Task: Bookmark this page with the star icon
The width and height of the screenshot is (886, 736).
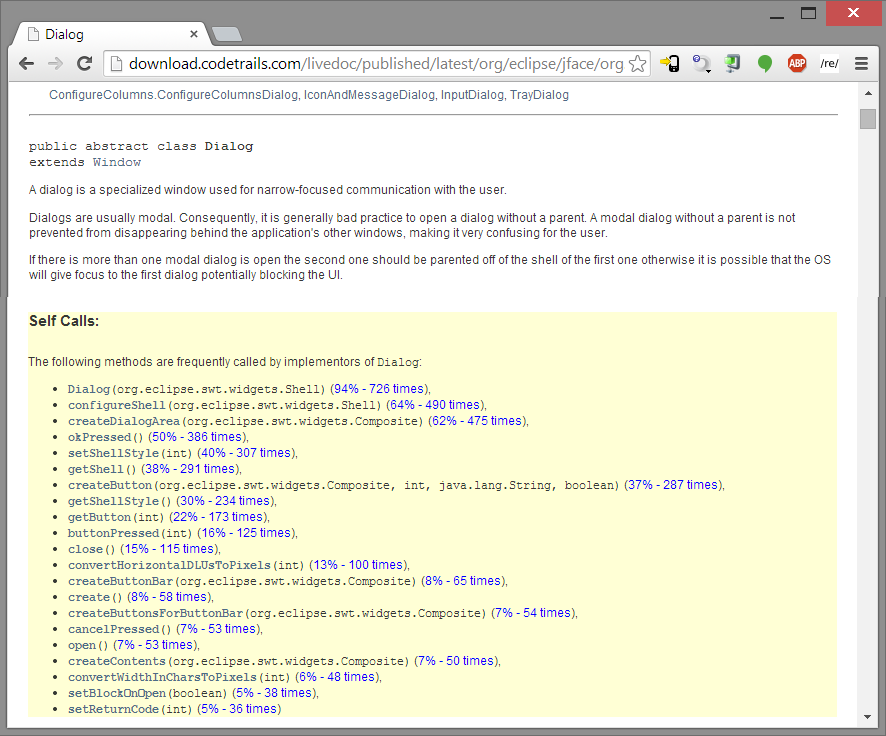Action: point(637,64)
